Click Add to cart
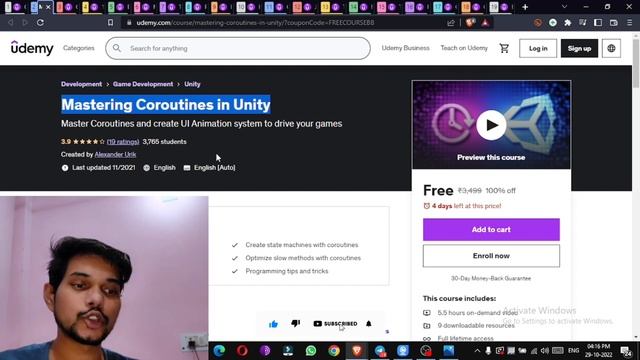The image size is (640, 360). pyautogui.click(x=491, y=229)
